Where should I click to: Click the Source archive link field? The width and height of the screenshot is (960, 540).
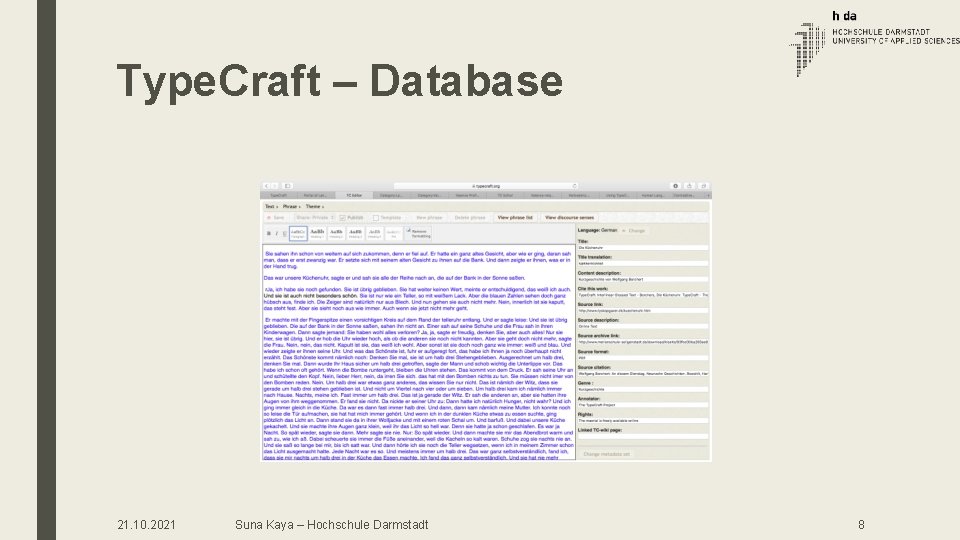643,342
